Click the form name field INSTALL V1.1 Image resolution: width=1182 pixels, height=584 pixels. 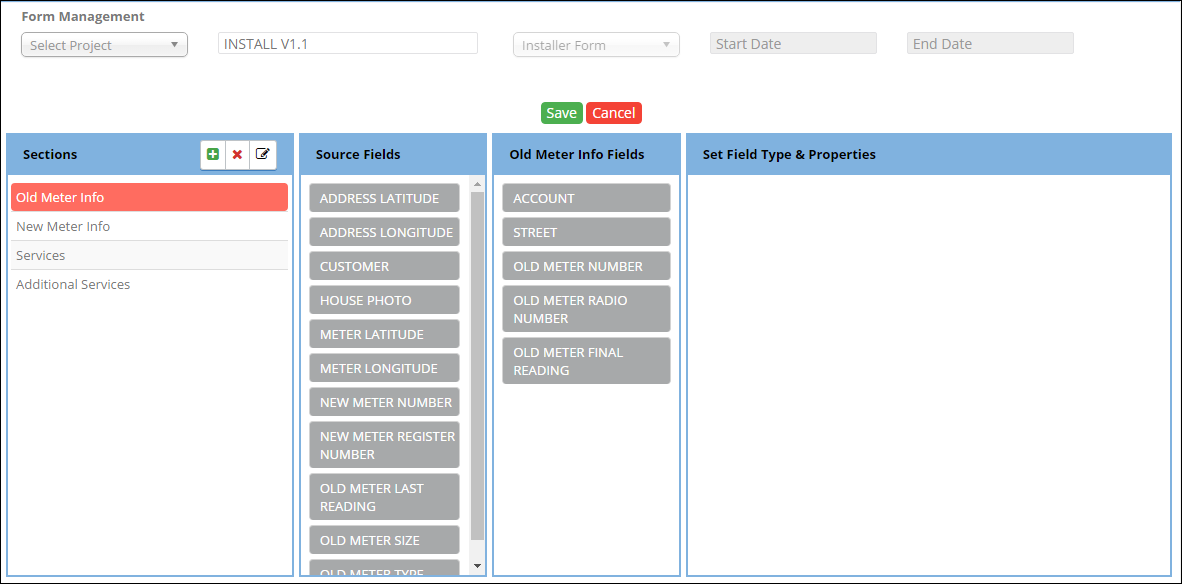click(347, 43)
